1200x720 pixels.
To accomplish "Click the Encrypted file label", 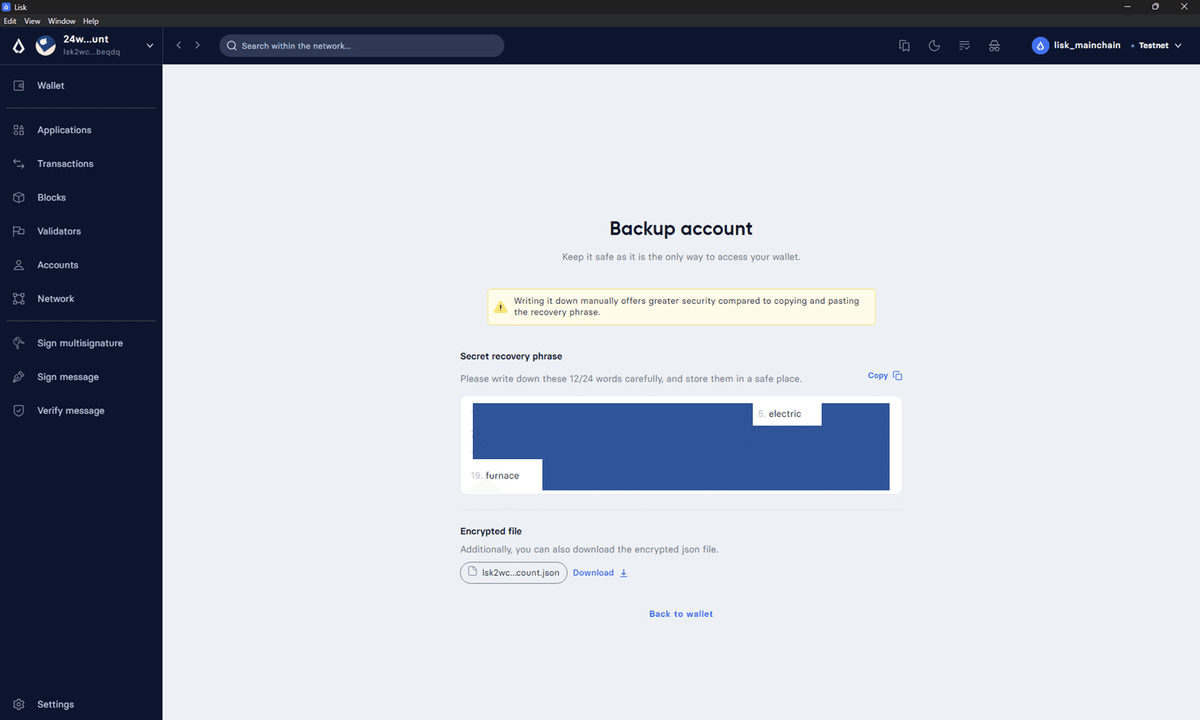I will 491,532.
